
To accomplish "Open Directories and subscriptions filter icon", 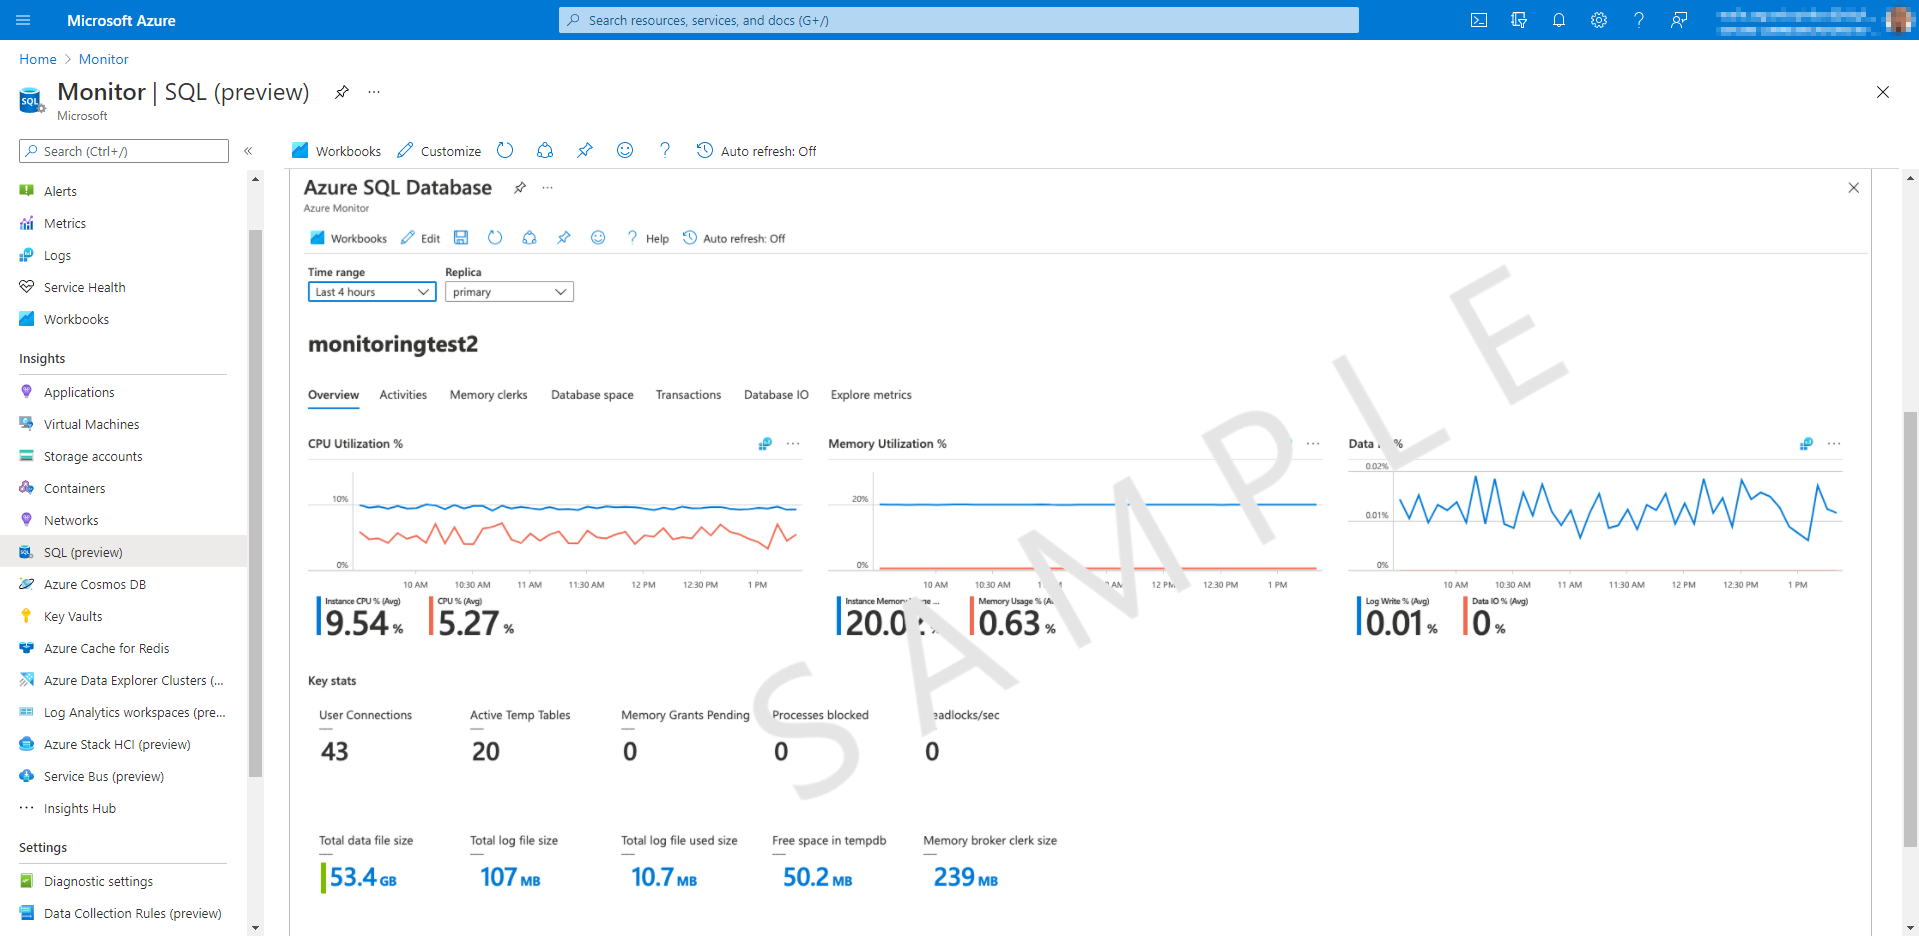I will click(x=1519, y=20).
